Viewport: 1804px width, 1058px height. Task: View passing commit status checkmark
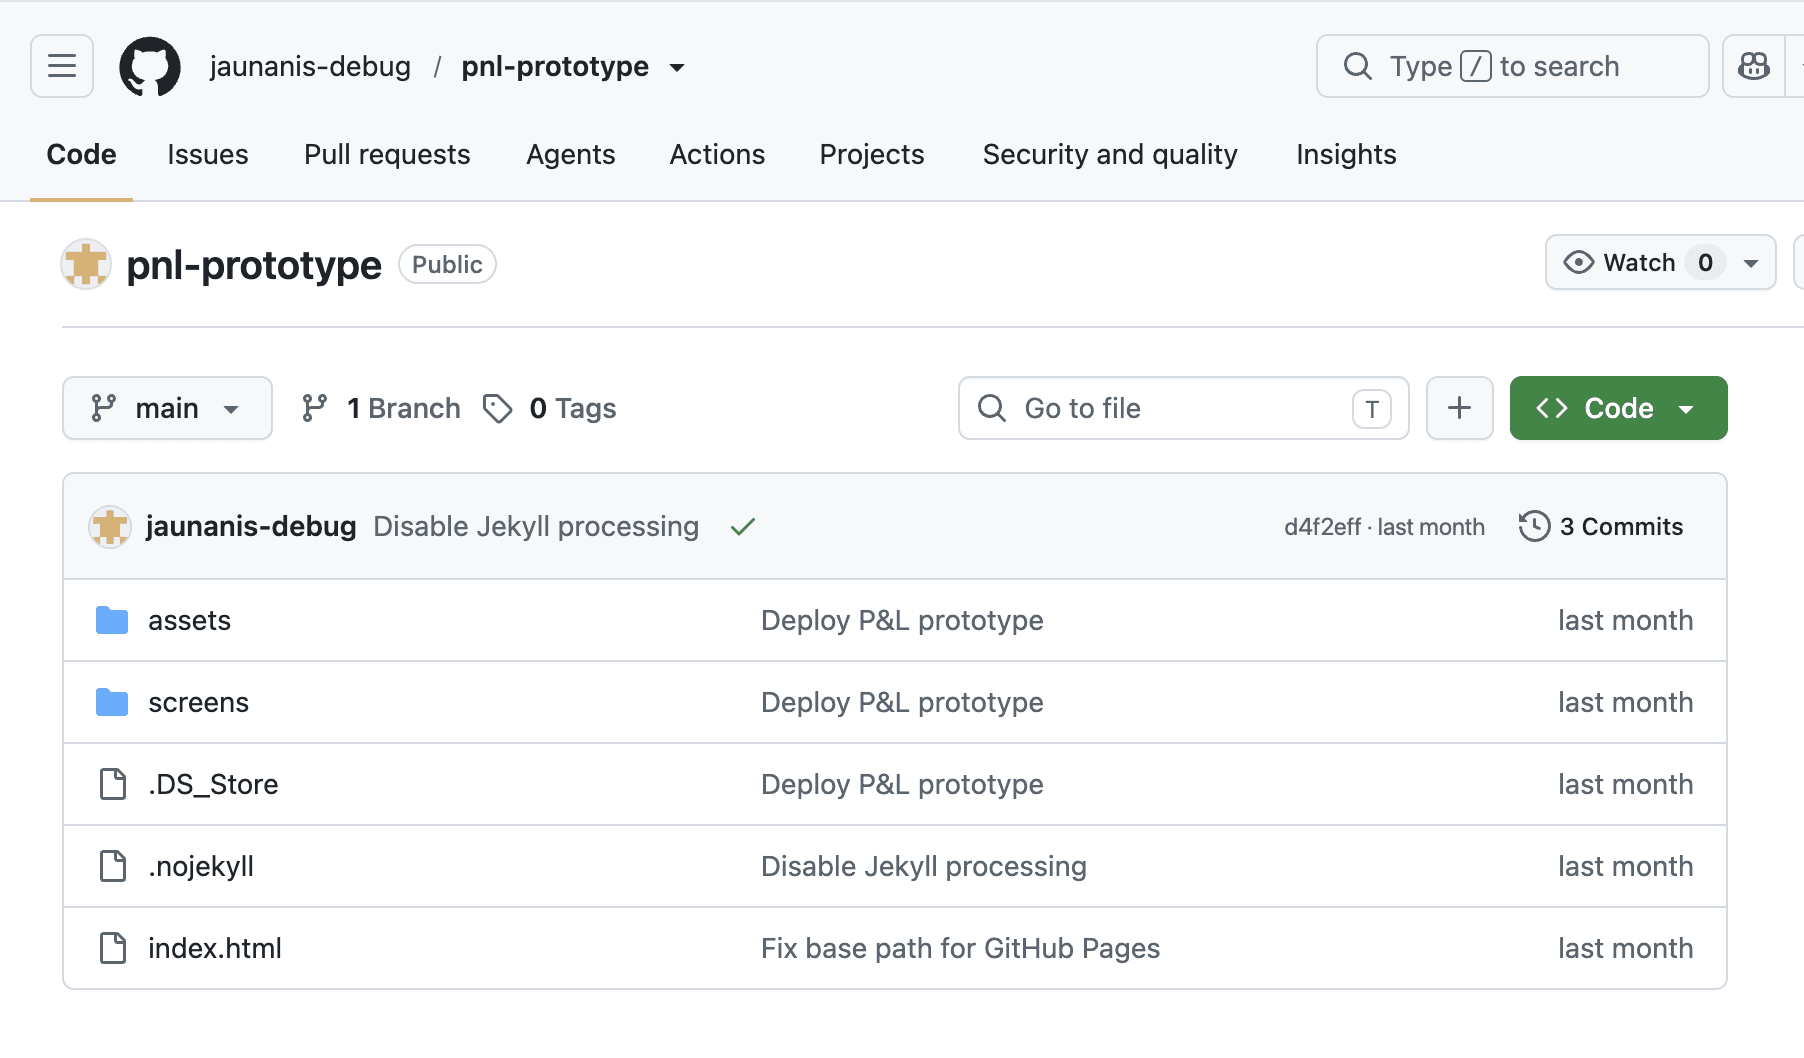pos(742,527)
